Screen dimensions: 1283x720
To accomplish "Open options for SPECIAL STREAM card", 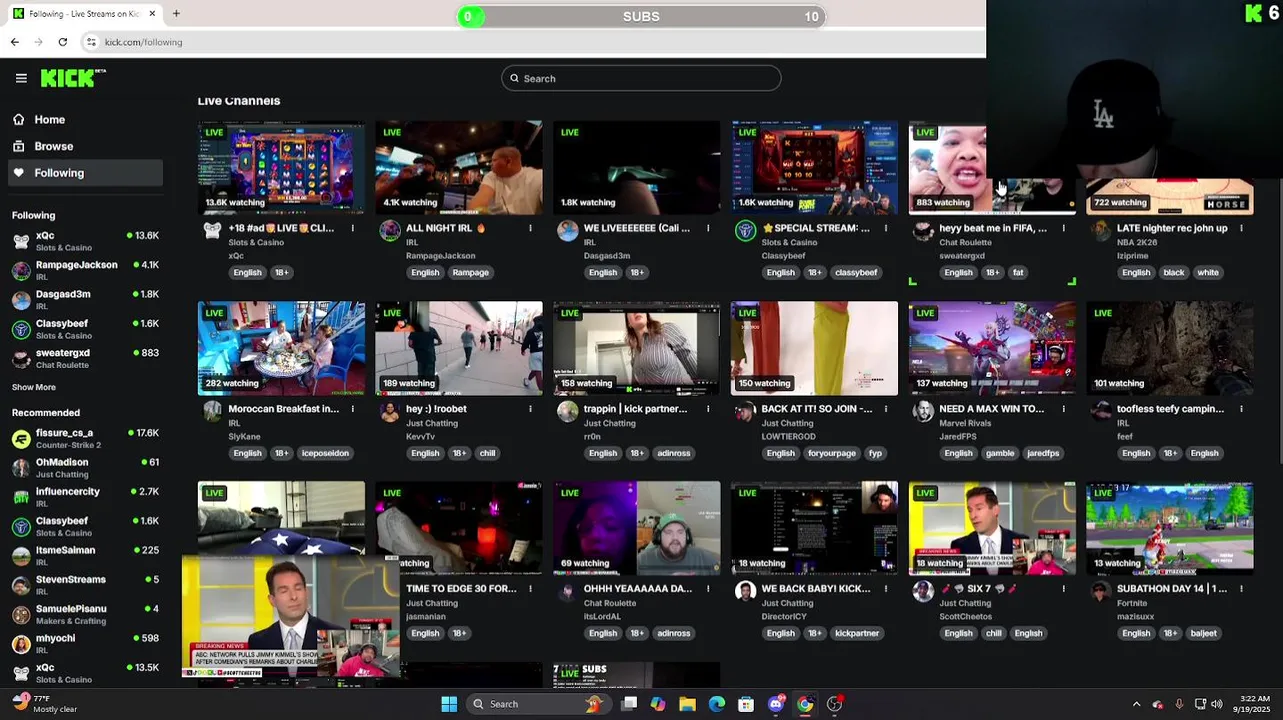I will click(886, 228).
